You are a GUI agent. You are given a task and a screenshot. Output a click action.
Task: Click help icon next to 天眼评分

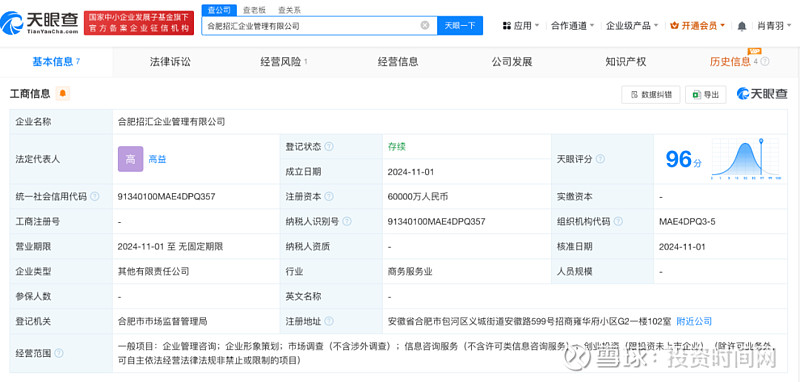pos(600,159)
